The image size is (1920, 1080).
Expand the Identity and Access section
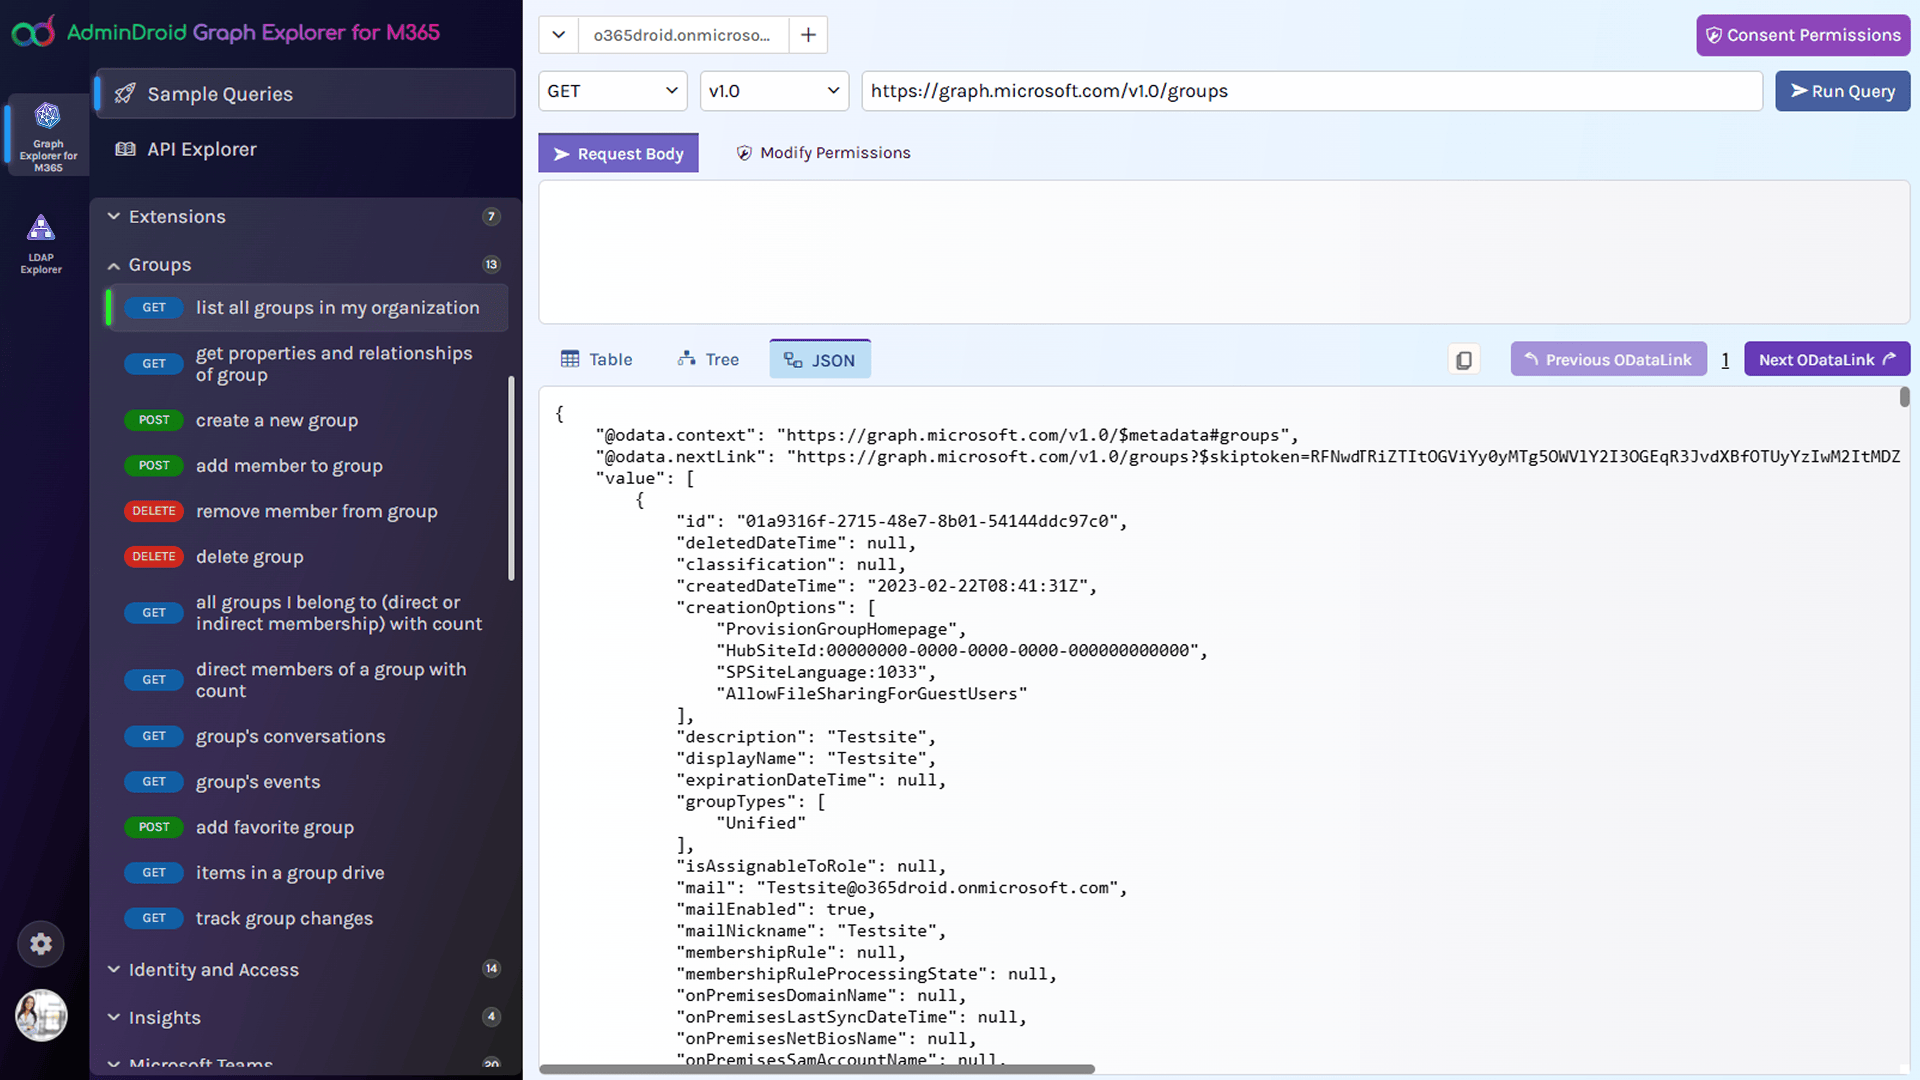113,969
